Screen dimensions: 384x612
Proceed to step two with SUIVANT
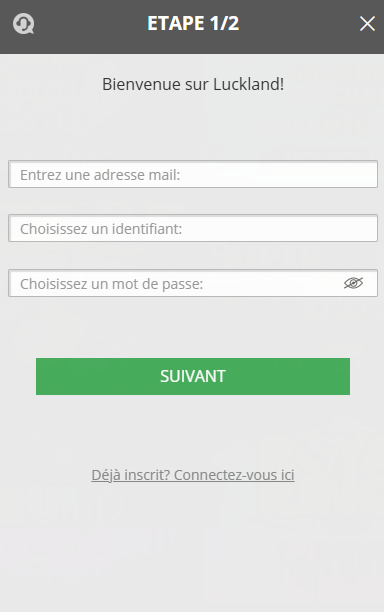tap(193, 376)
